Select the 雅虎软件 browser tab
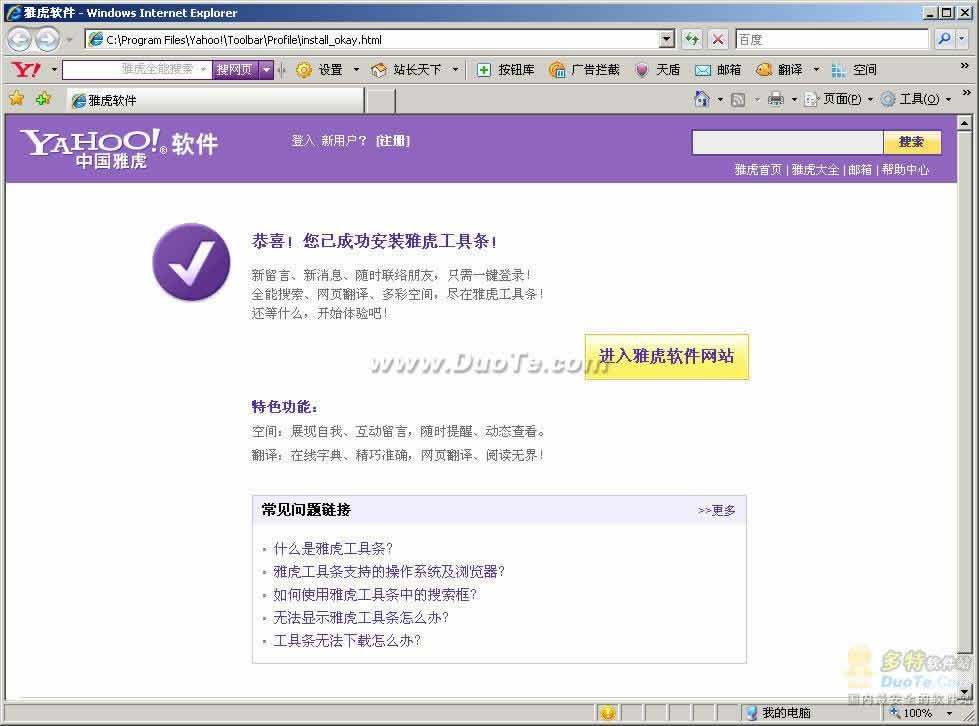Image resolution: width=979 pixels, height=726 pixels. [x=215, y=100]
